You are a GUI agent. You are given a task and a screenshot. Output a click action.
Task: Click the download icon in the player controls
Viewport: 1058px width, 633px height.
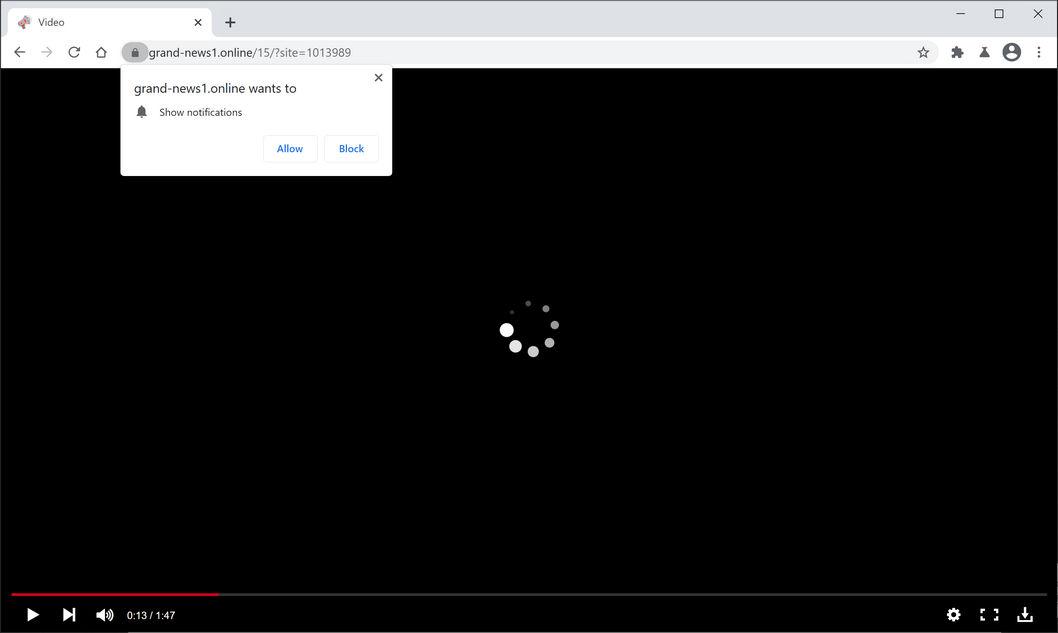(x=1025, y=615)
